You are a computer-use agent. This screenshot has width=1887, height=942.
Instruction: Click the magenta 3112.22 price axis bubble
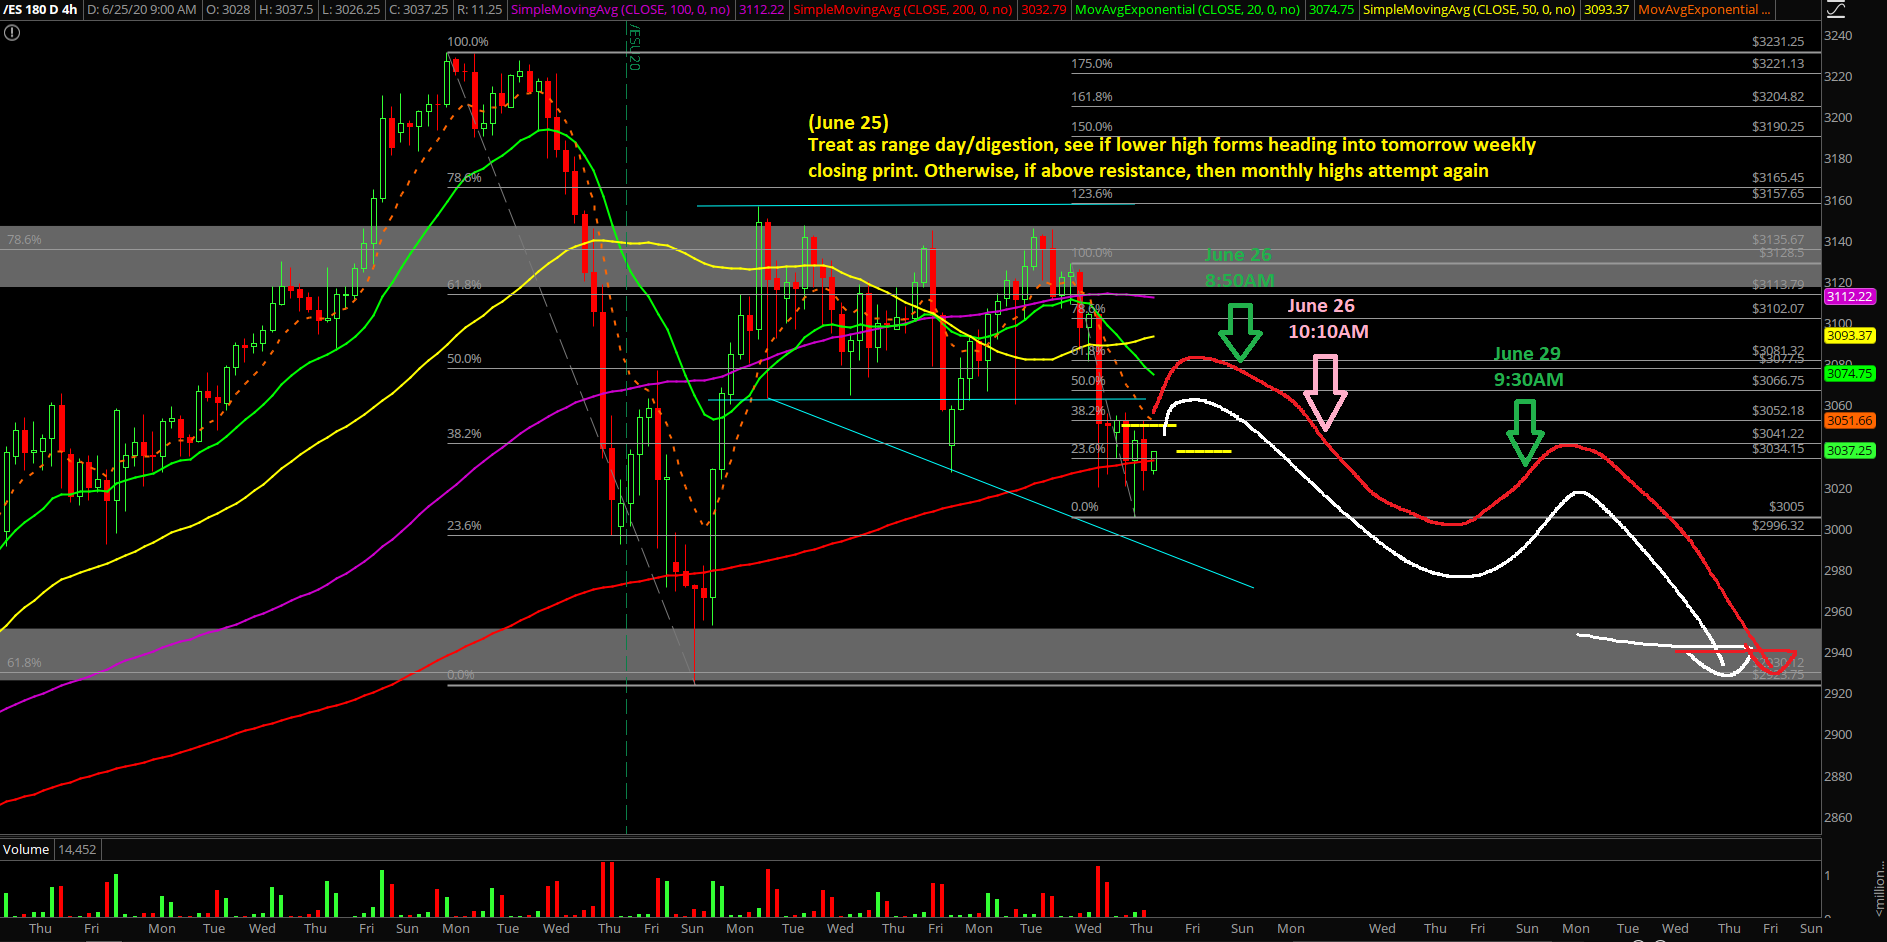tap(1849, 296)
